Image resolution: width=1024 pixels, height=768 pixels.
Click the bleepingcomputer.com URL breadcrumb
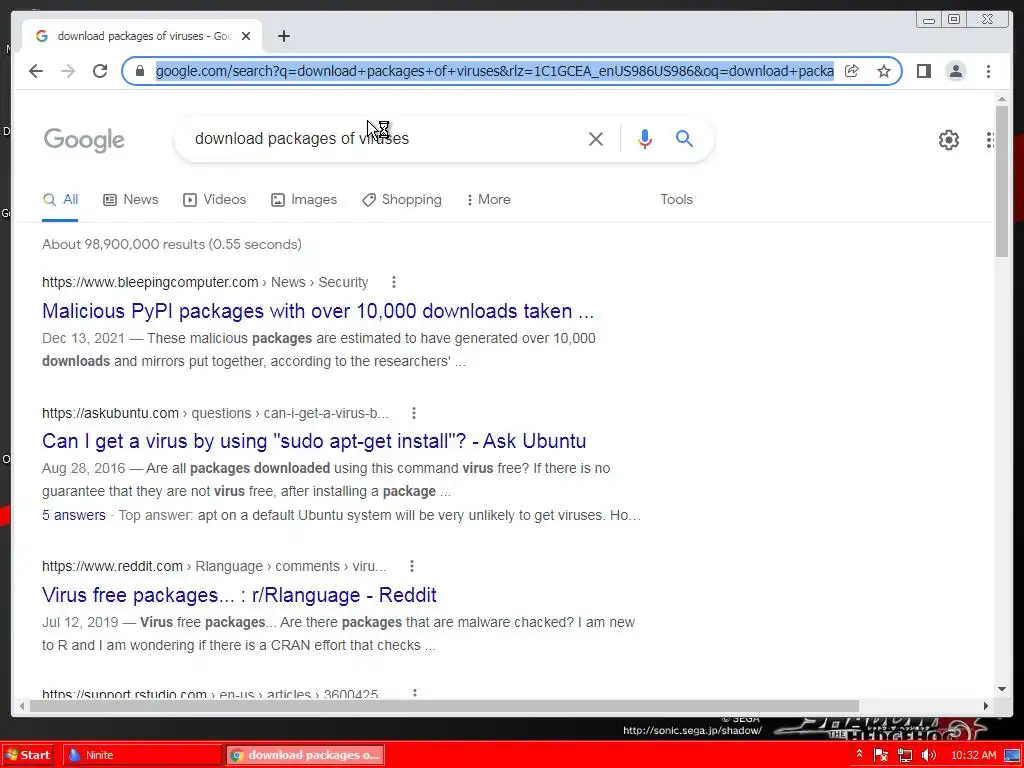(x=205, y=282)
